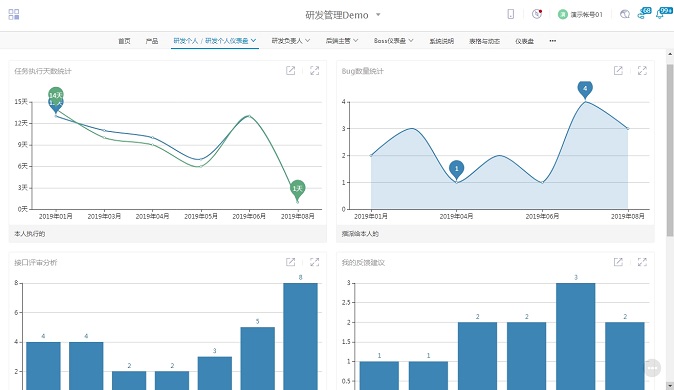Click the 接口评审分析 chart title
This screenshot has width=674, height=390.
(x=36, y=262)
